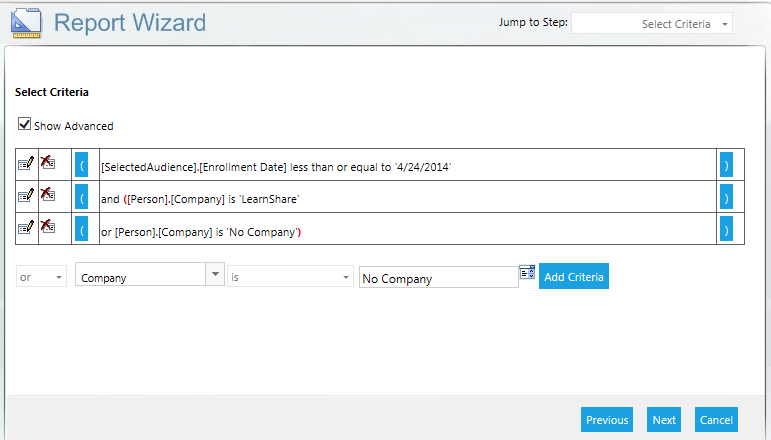Click the Add Criteria button
The width and height of the screenshot is (771, 440).
click(x=573, y=276)
